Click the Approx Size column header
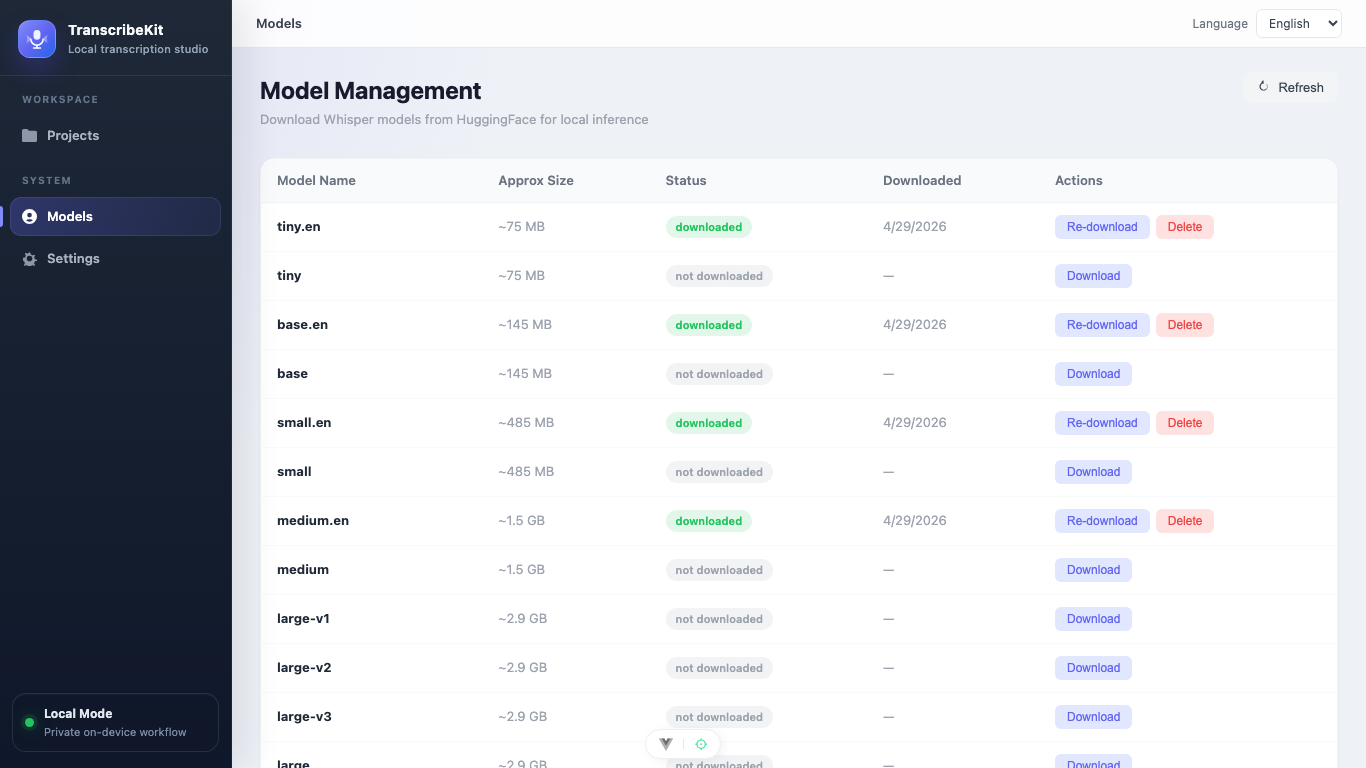This screenshot has width=1366, height=768. click(536, 181)
